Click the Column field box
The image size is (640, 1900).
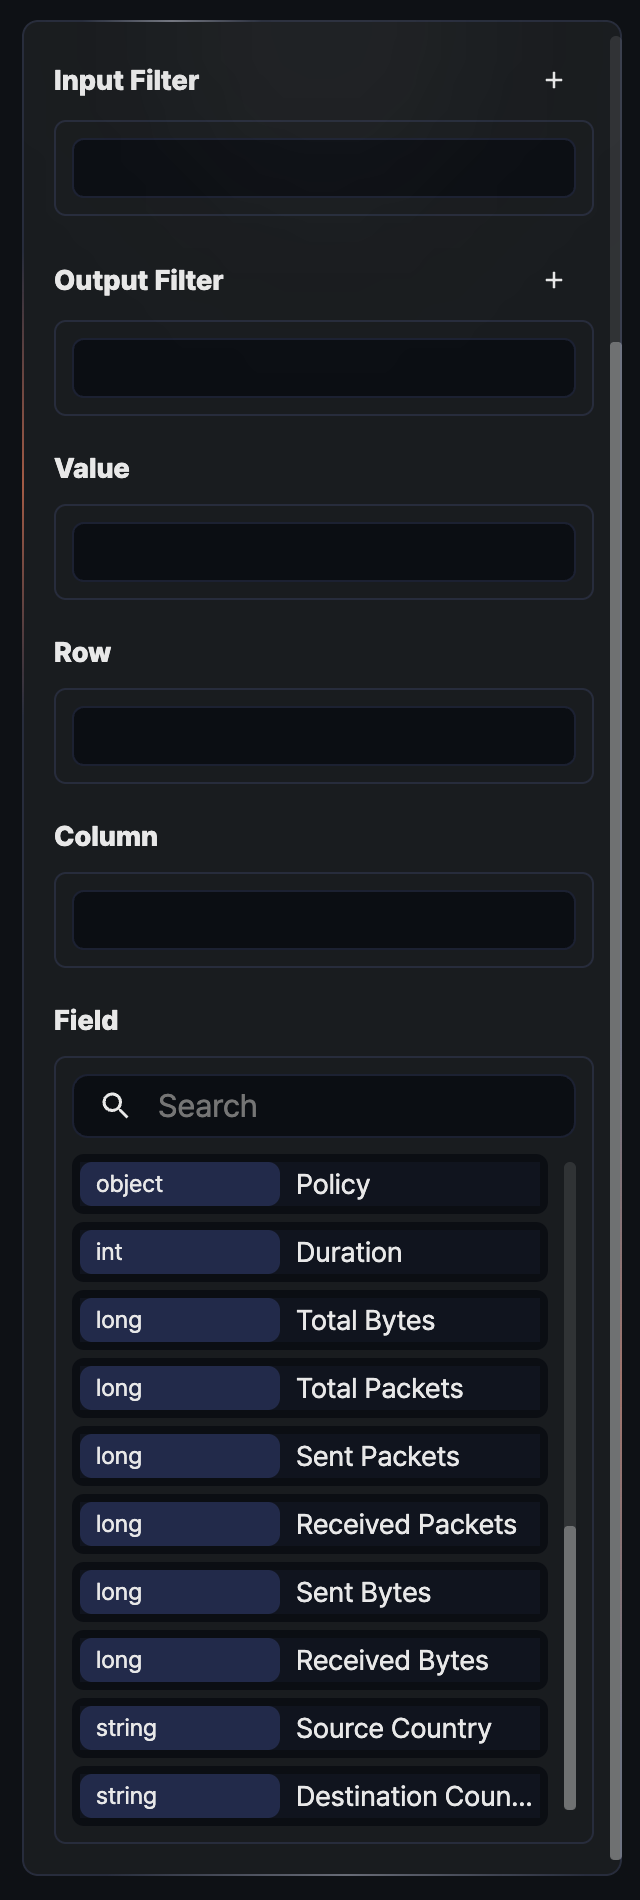324,920
